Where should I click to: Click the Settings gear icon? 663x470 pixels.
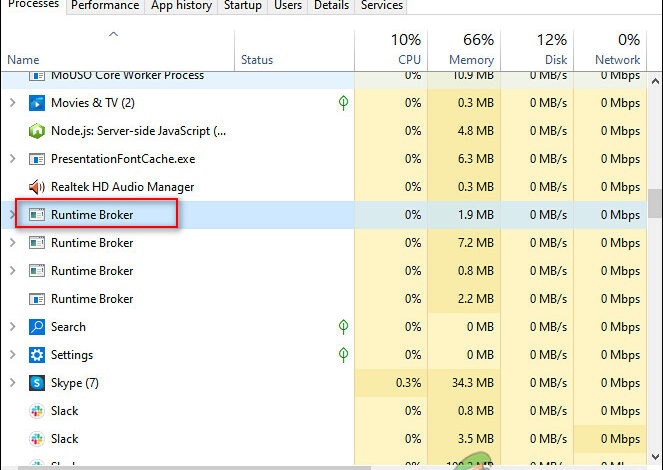[37, 355]
